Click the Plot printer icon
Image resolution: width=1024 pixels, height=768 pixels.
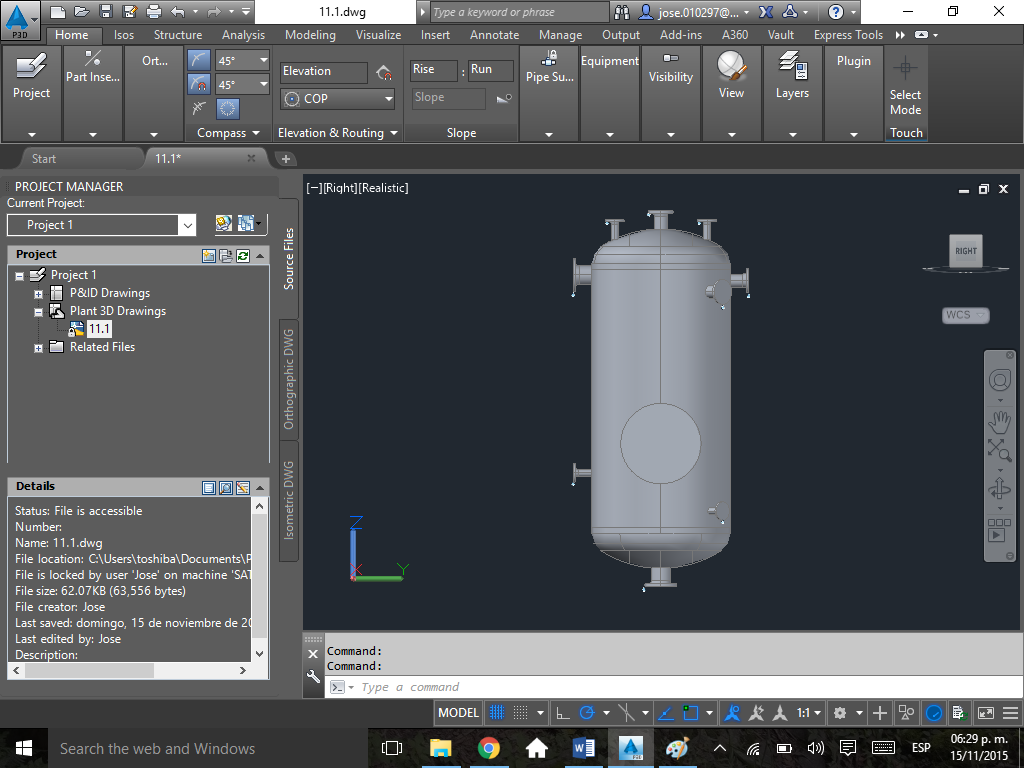[x=153, y=12]
